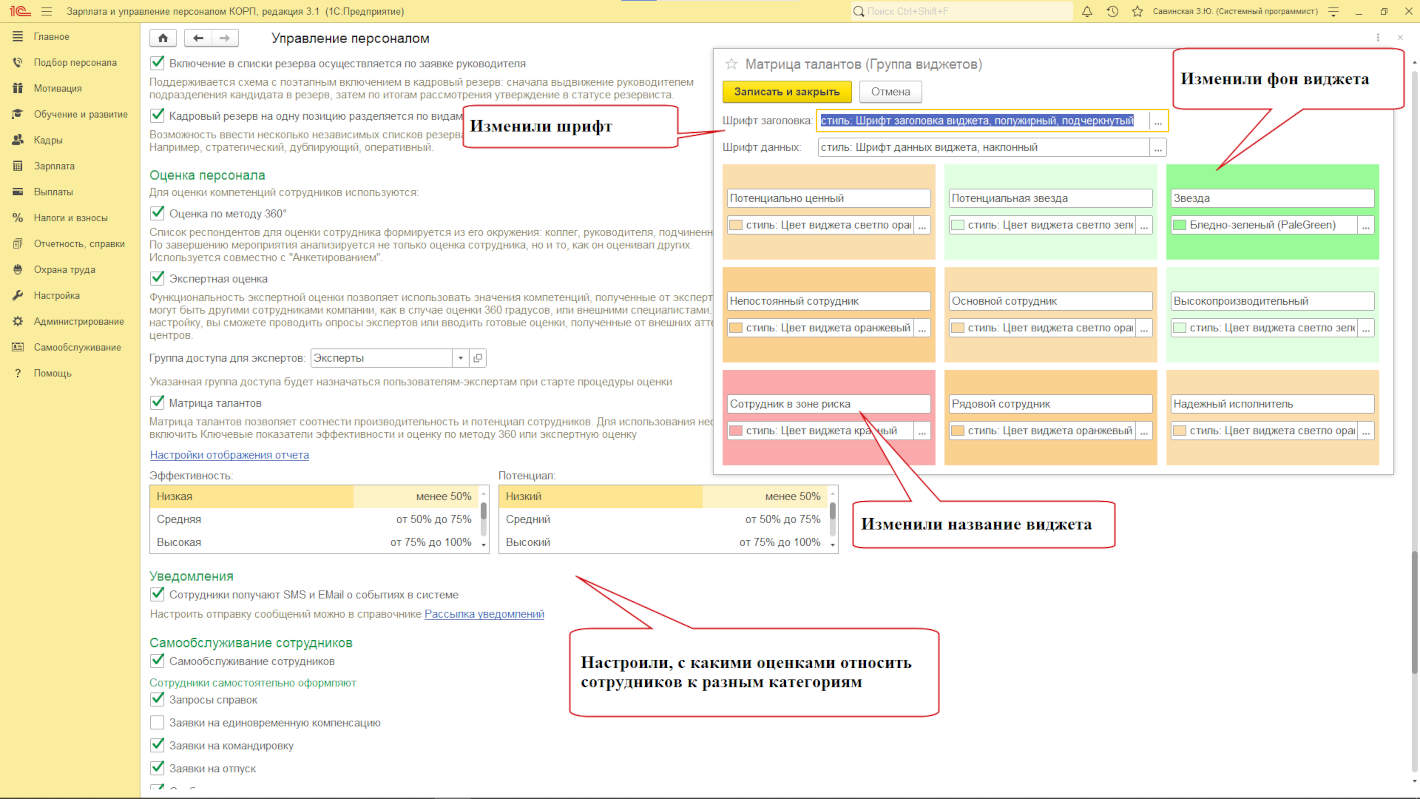Expand the Группа доступа для экспертов dropdown
Viewport: 1420px width, 799px height.
coord(460,358)
